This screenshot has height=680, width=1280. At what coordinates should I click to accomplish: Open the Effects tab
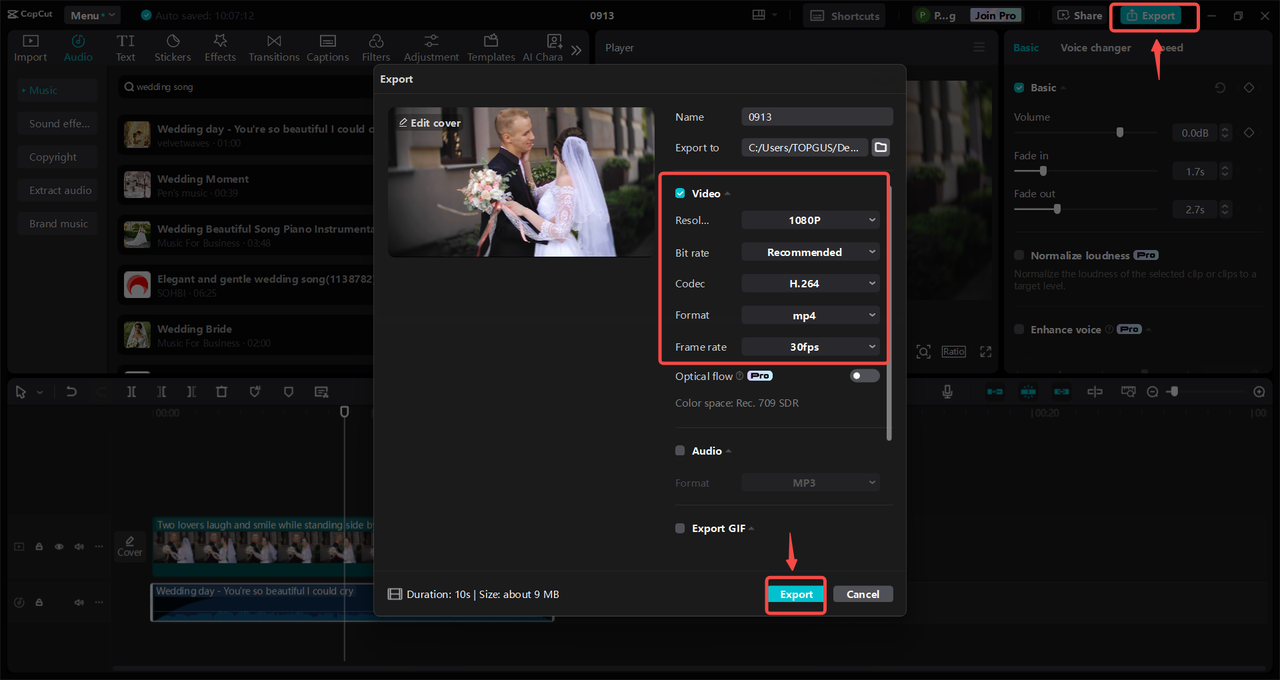coord(220,48)
